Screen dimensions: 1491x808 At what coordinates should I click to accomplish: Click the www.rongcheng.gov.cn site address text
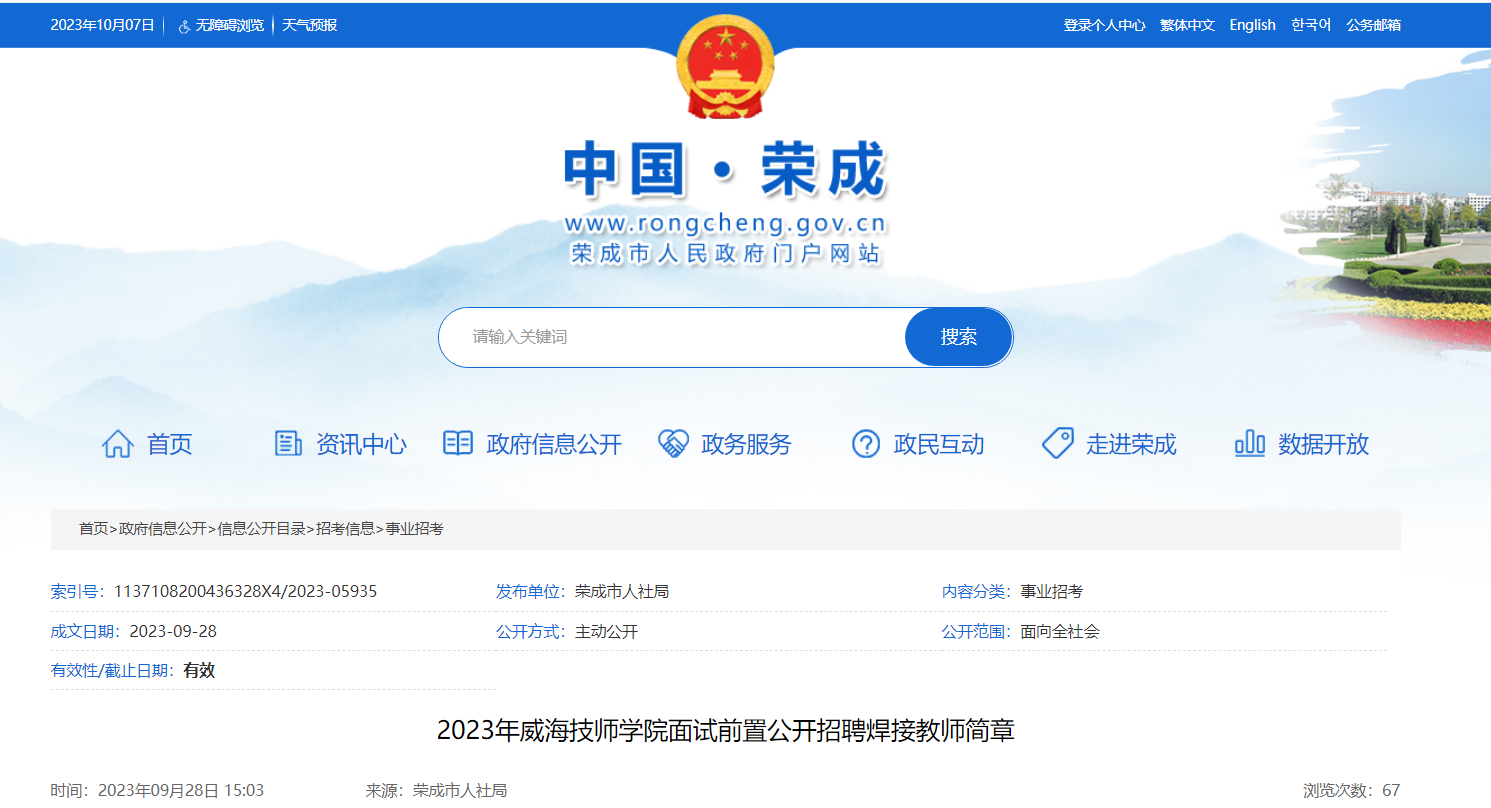[x=725, y=223]
